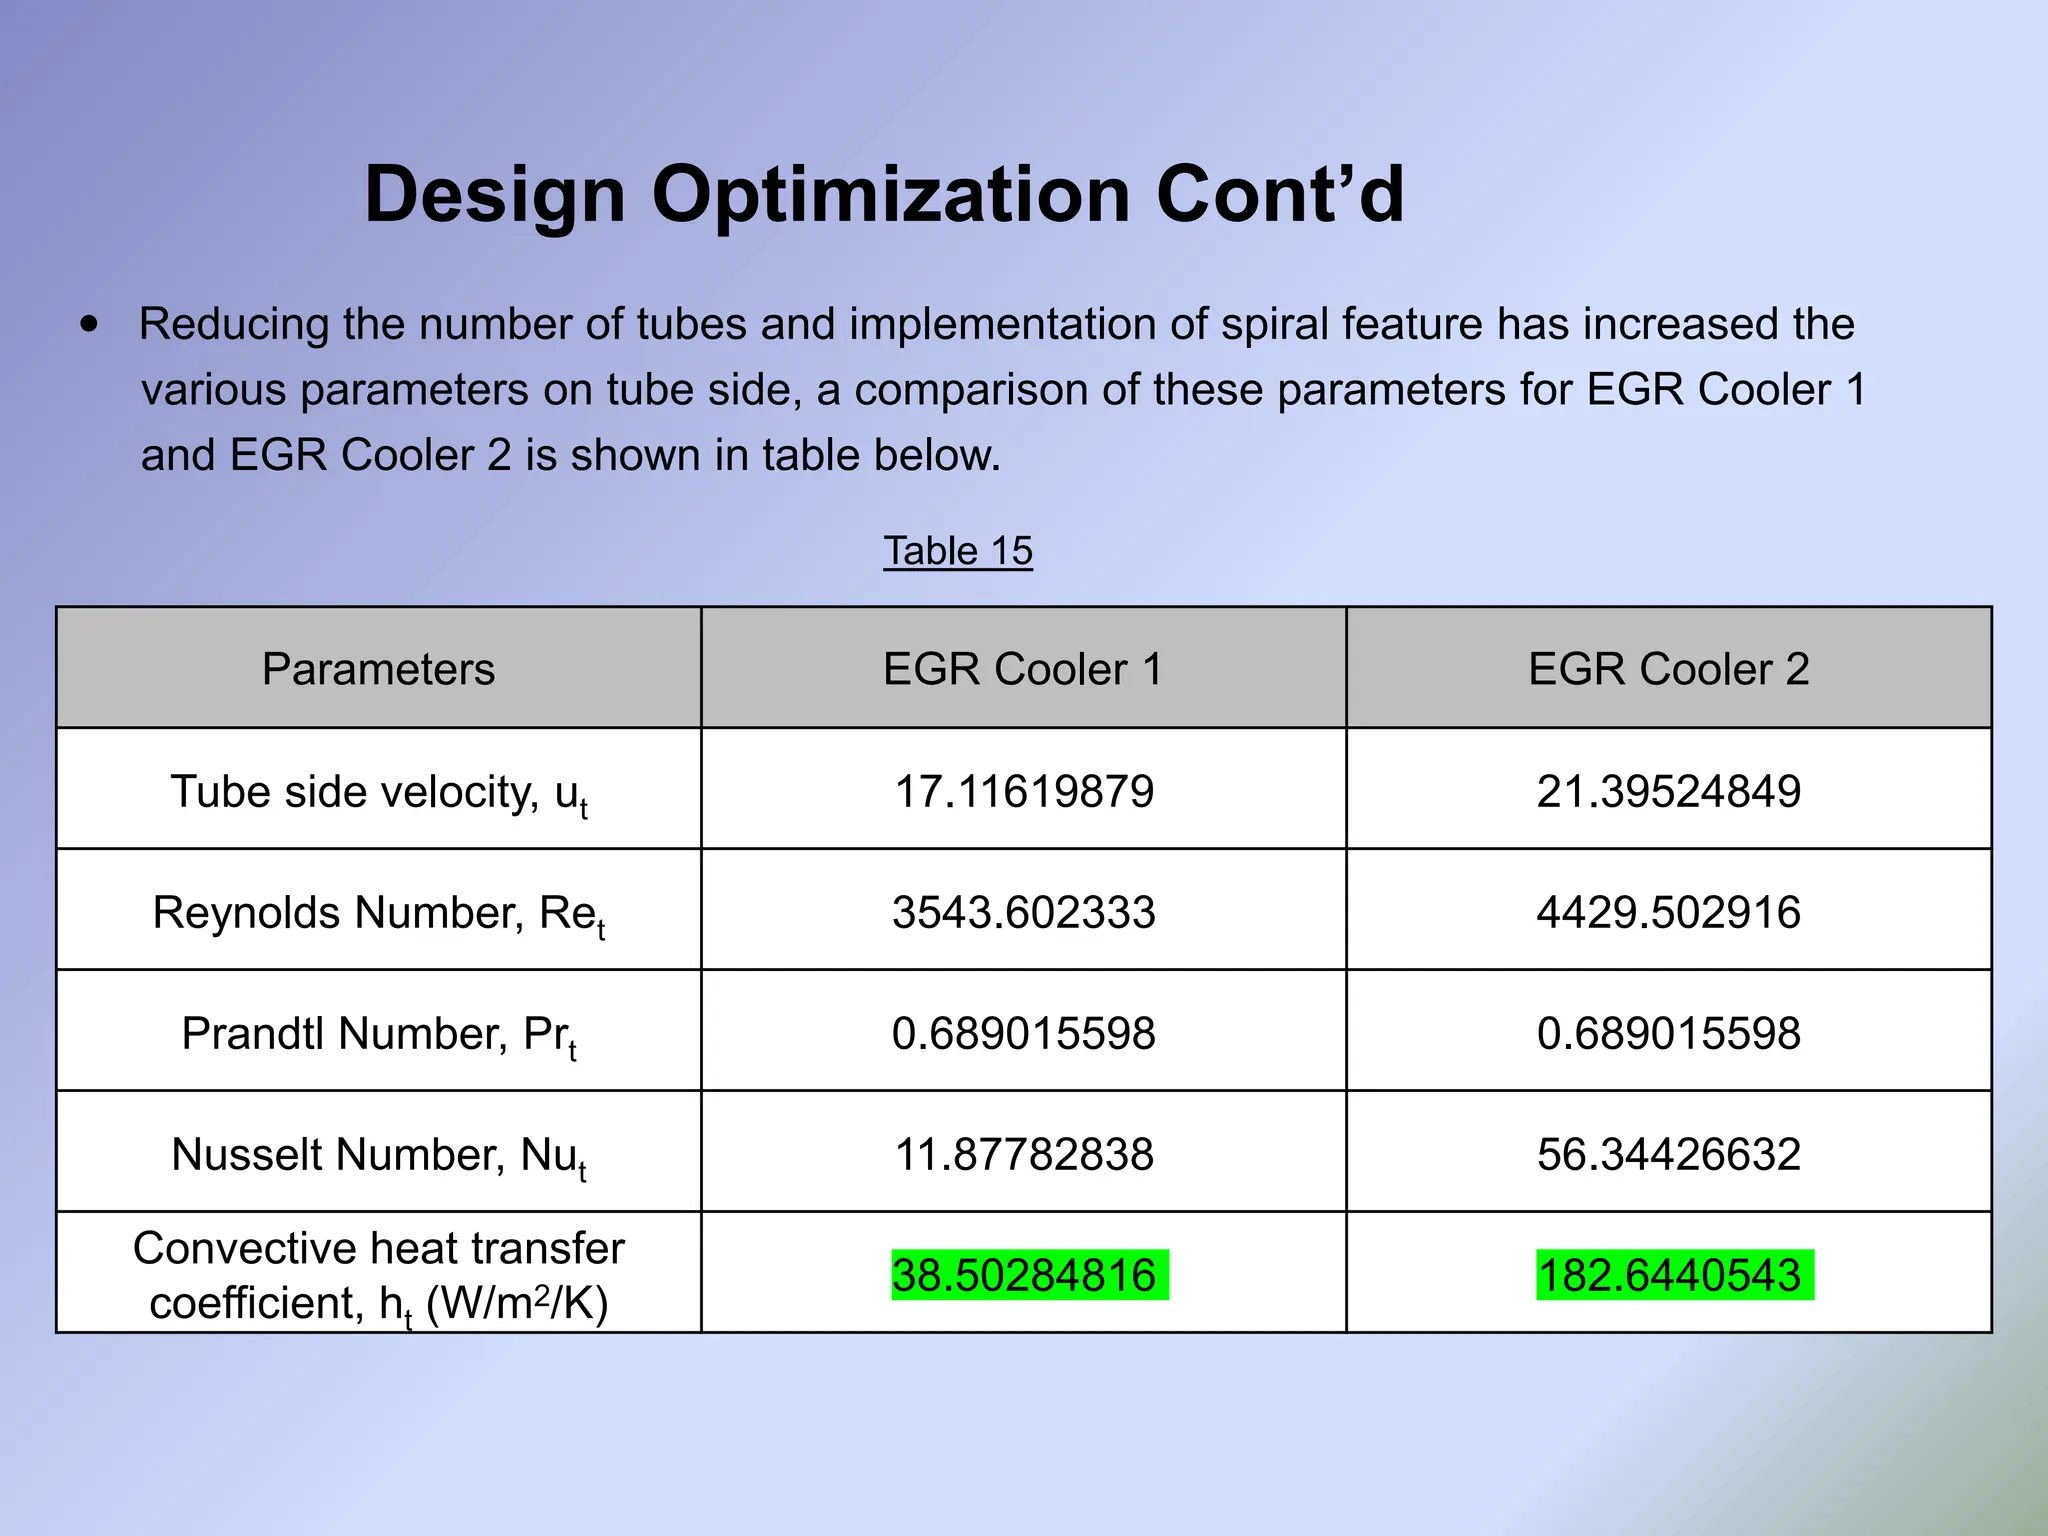Click value 17.11619879
The width and height of the screenshot is (2048, 1536).
pyautogui.click(x=1024, y=791)
